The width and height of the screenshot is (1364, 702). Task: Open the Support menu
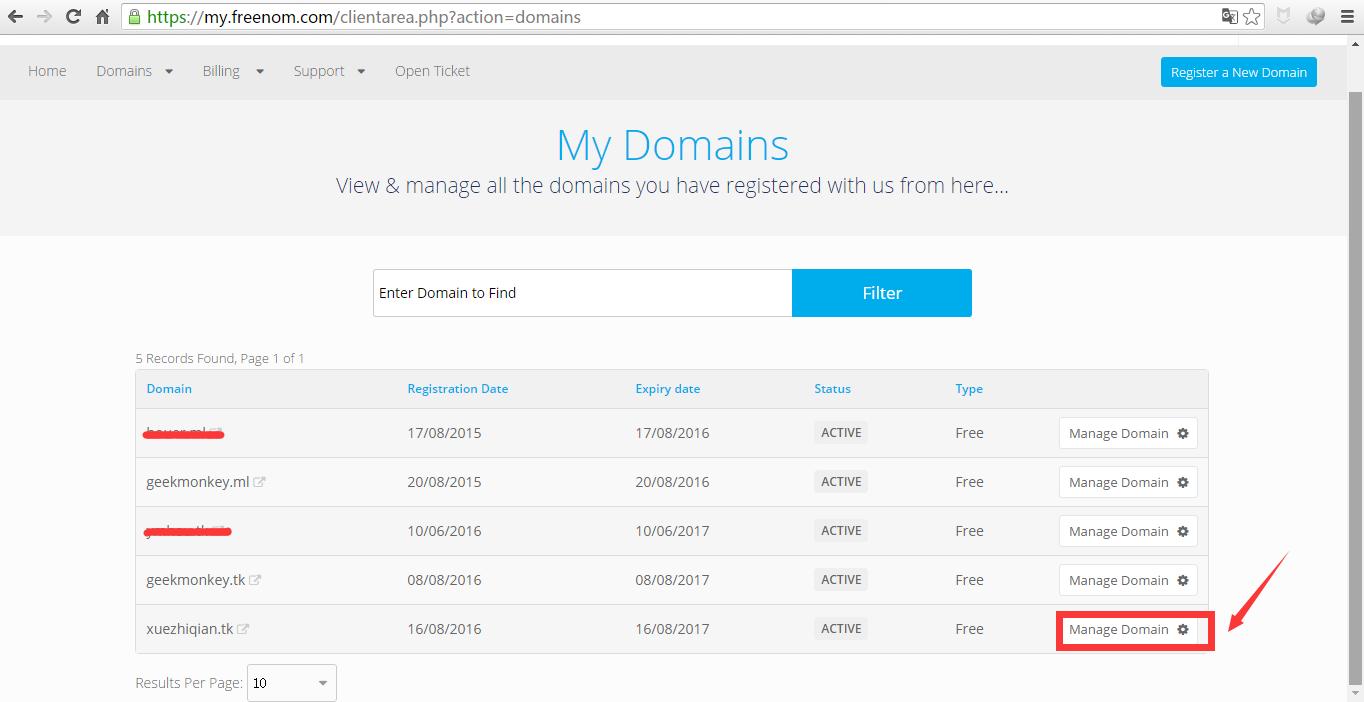[x=329, y=71]
